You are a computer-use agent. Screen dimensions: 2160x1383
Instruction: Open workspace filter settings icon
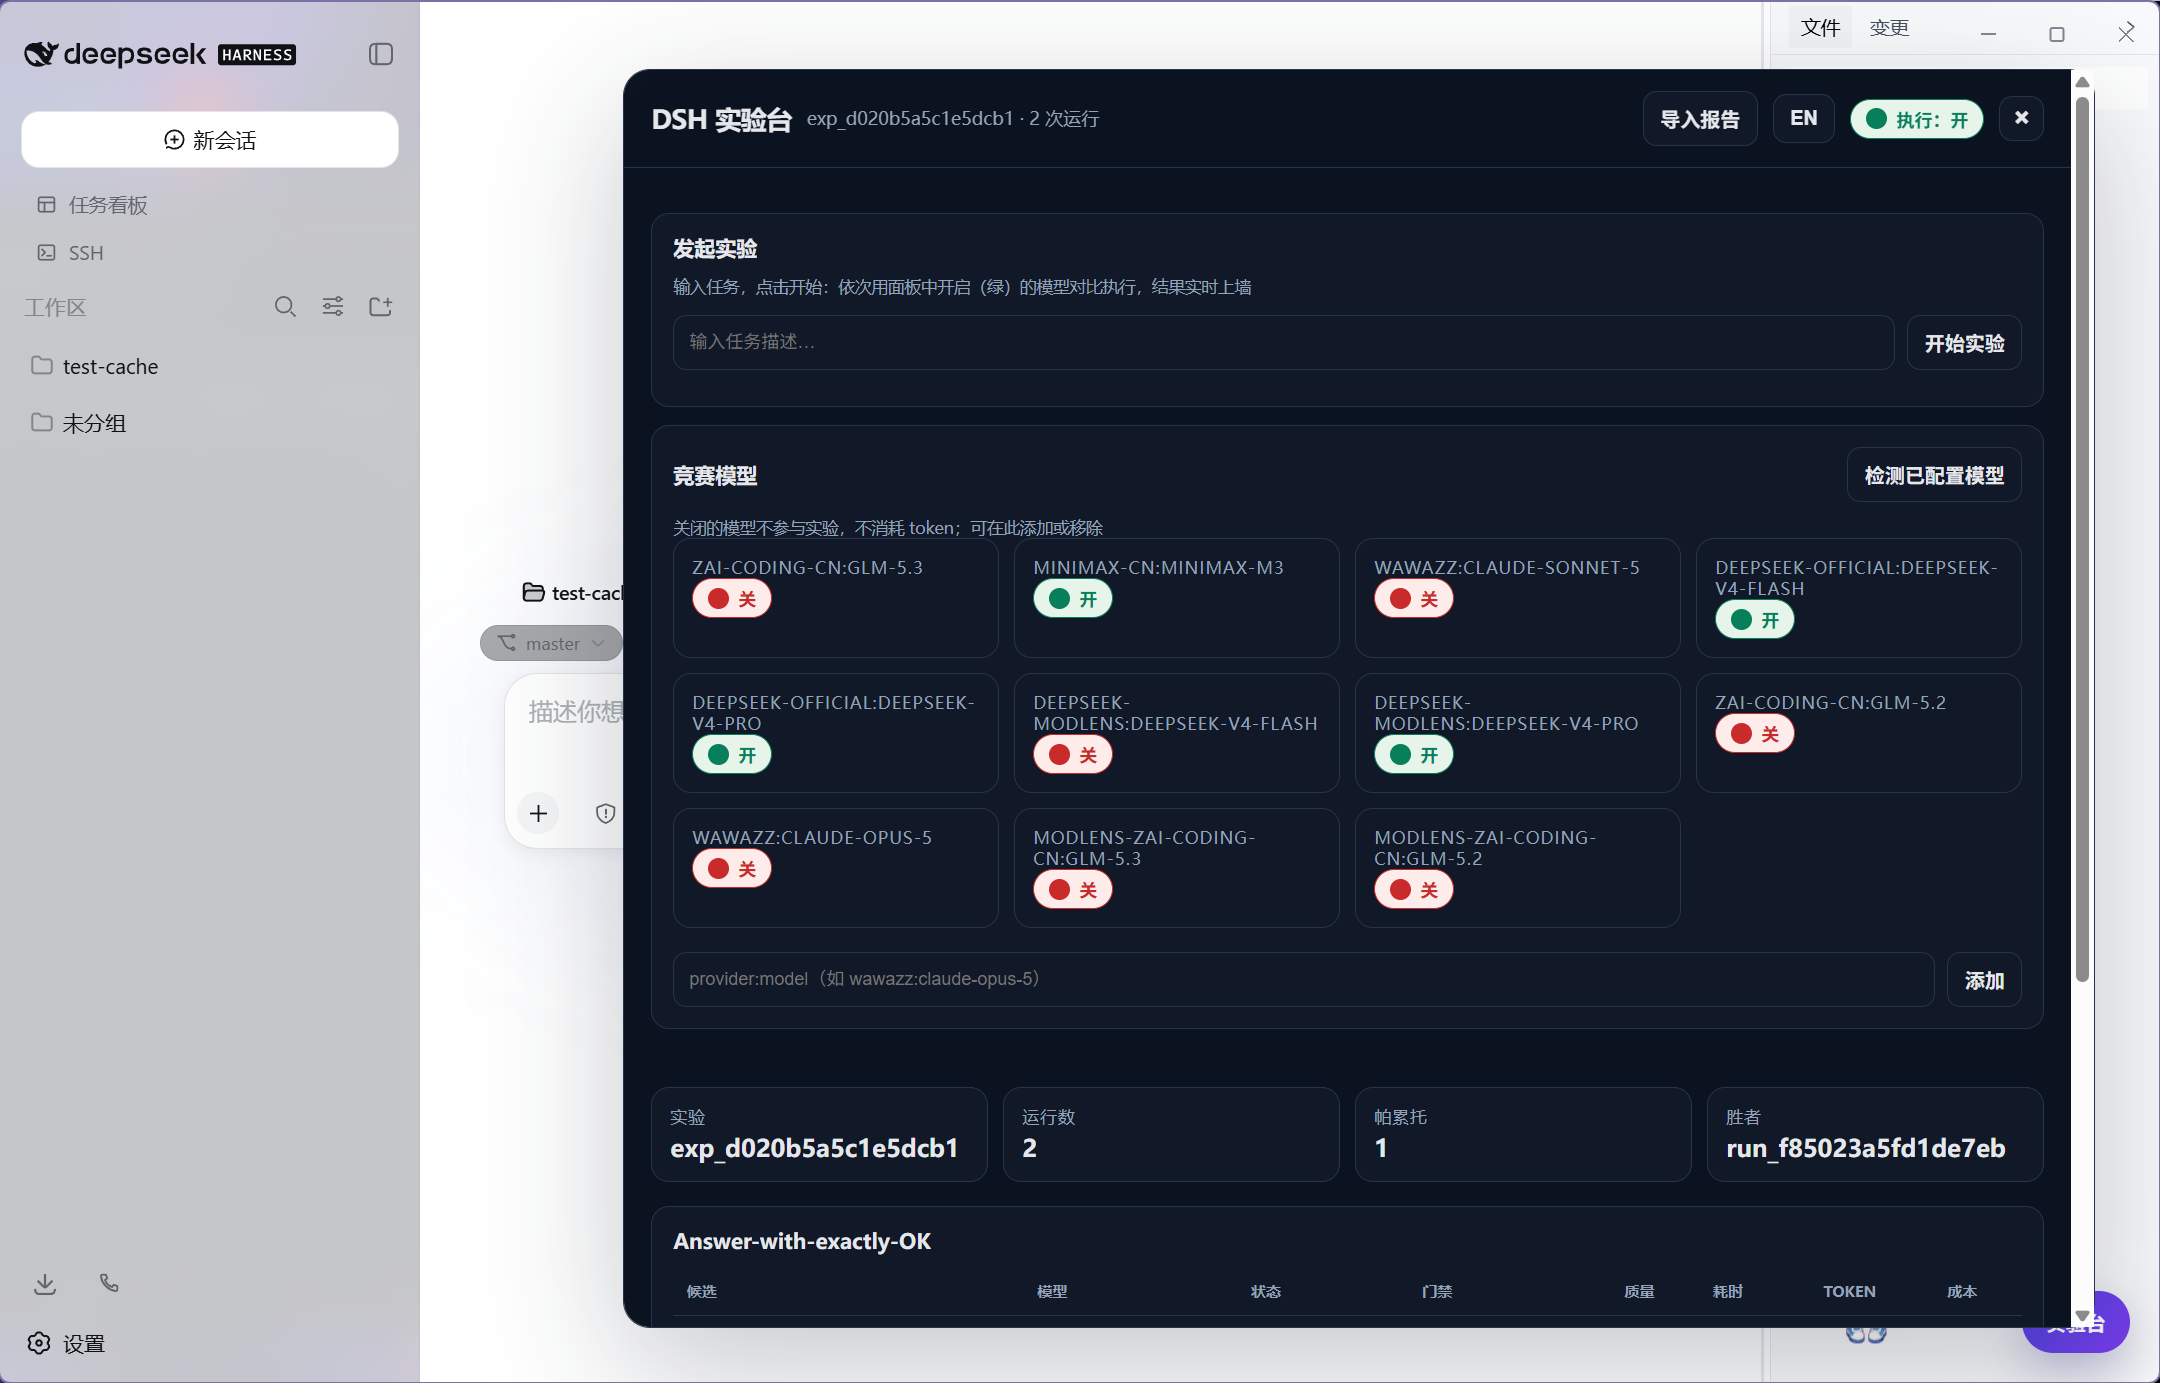[333, 307]
